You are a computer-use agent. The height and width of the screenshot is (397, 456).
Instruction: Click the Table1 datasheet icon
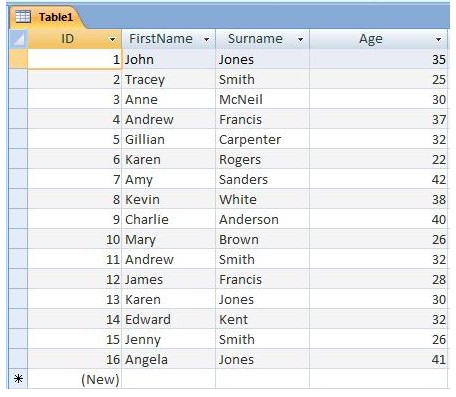click(x=23, y=16)
